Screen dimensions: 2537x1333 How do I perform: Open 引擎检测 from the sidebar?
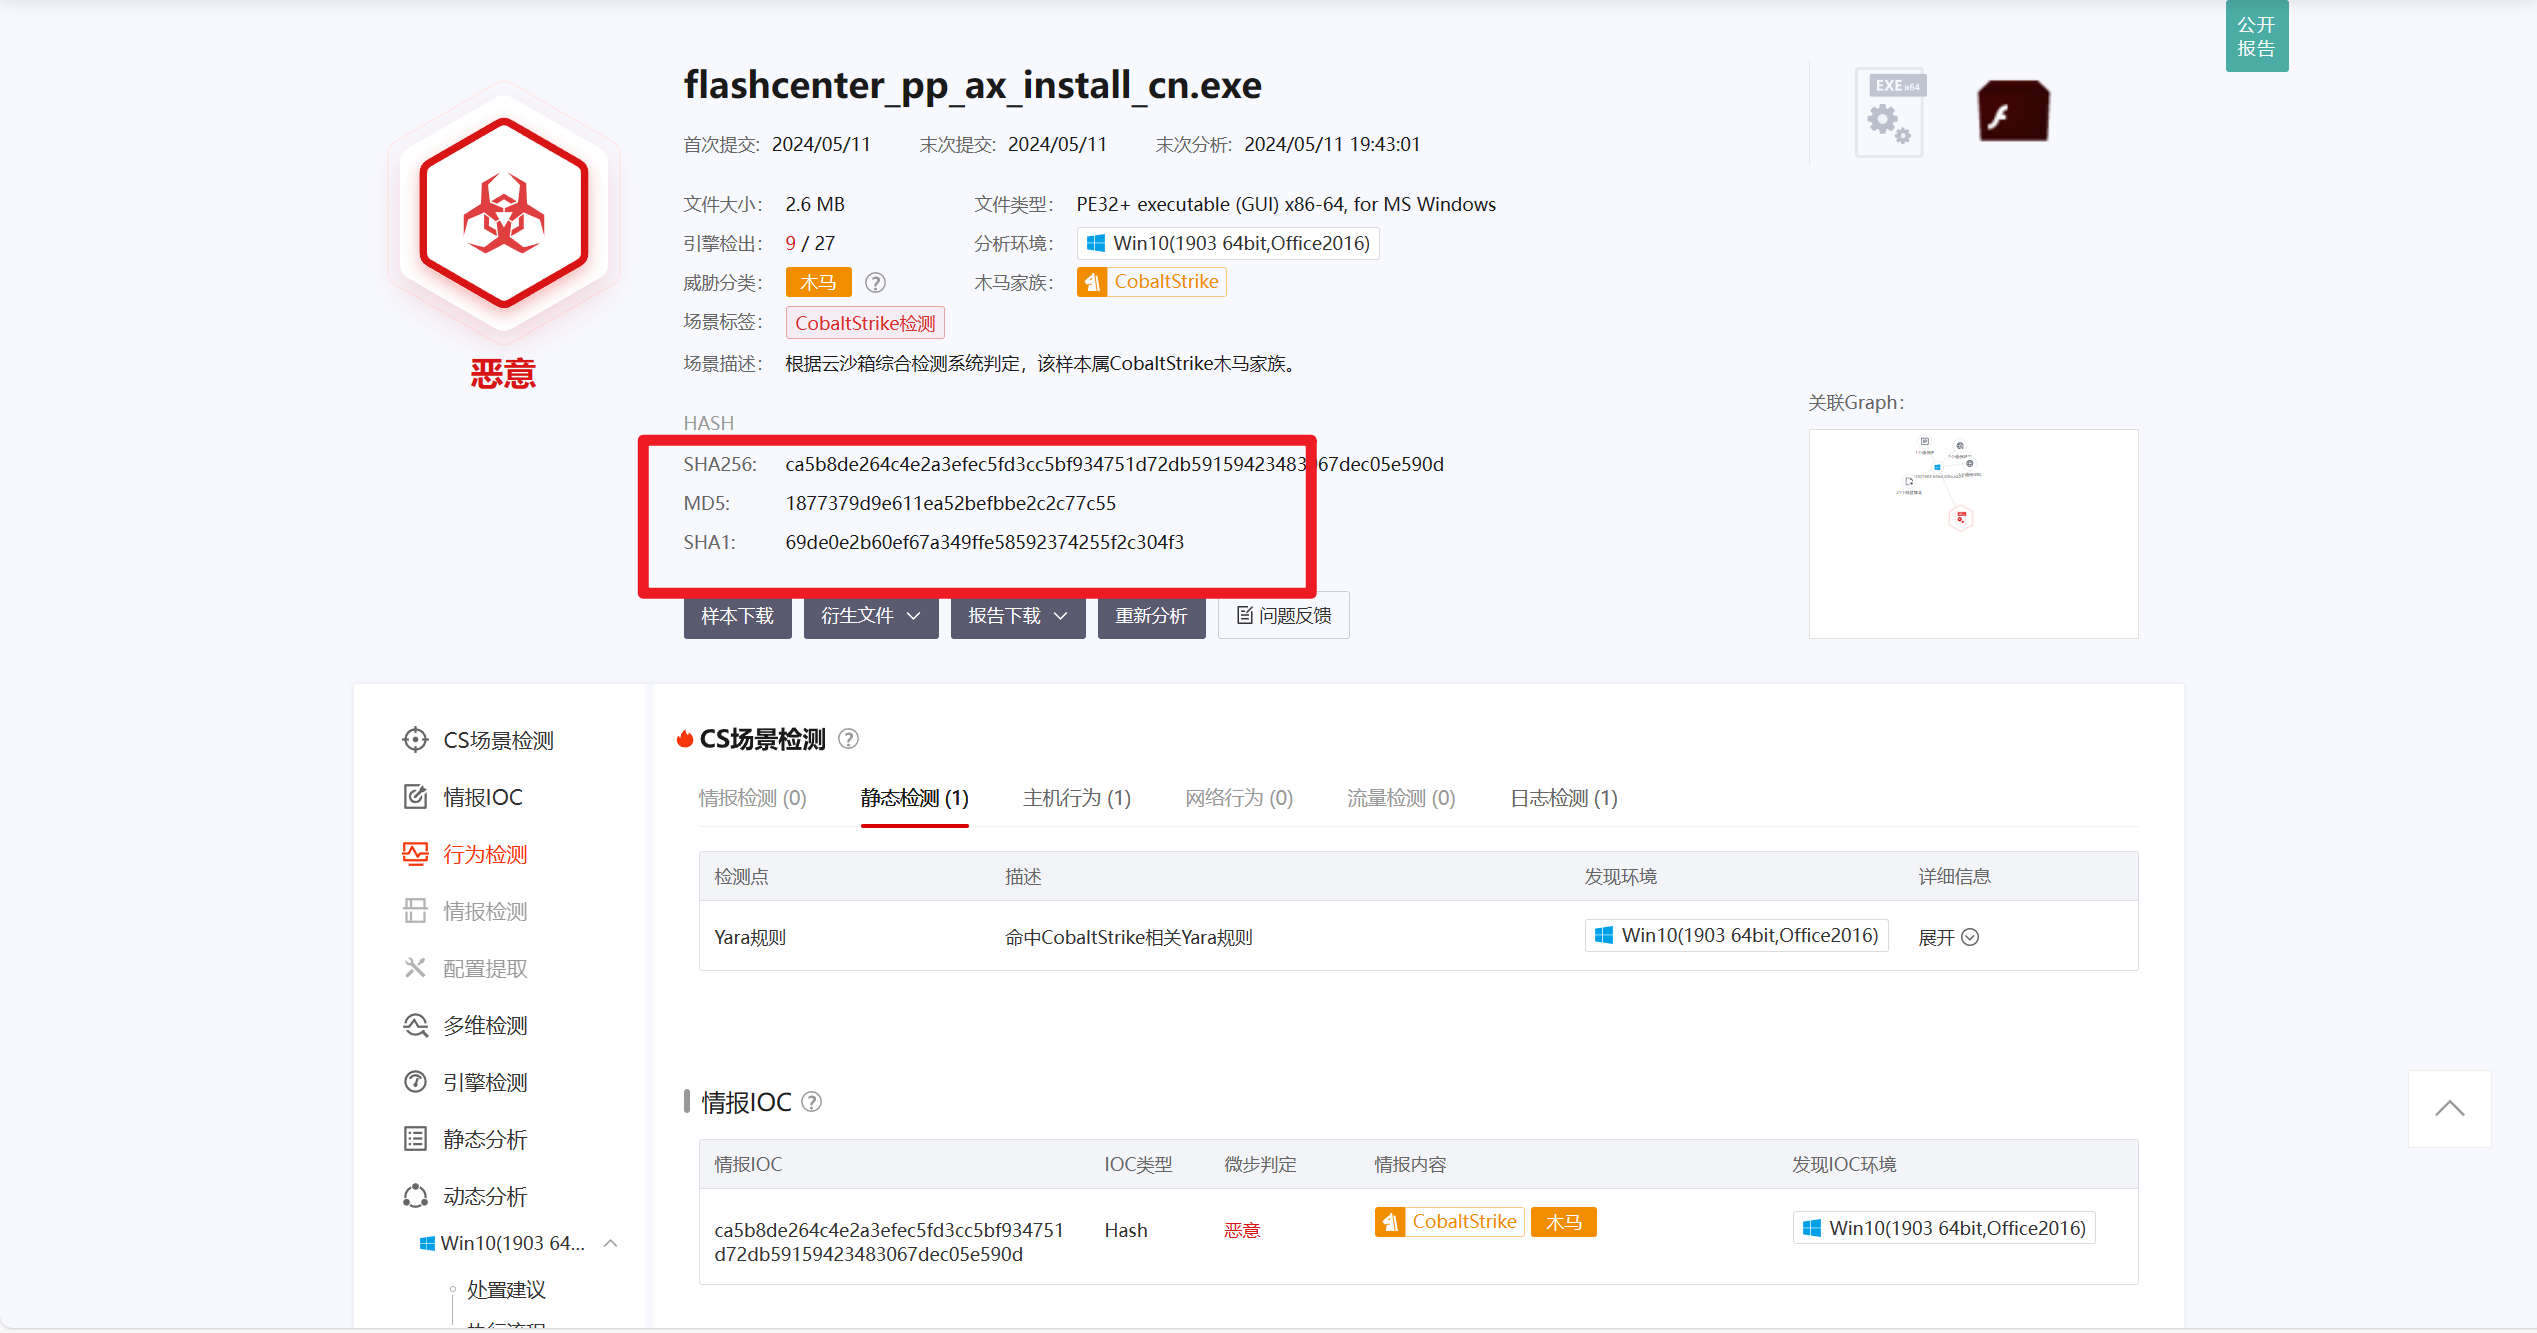coord(484,1082)
